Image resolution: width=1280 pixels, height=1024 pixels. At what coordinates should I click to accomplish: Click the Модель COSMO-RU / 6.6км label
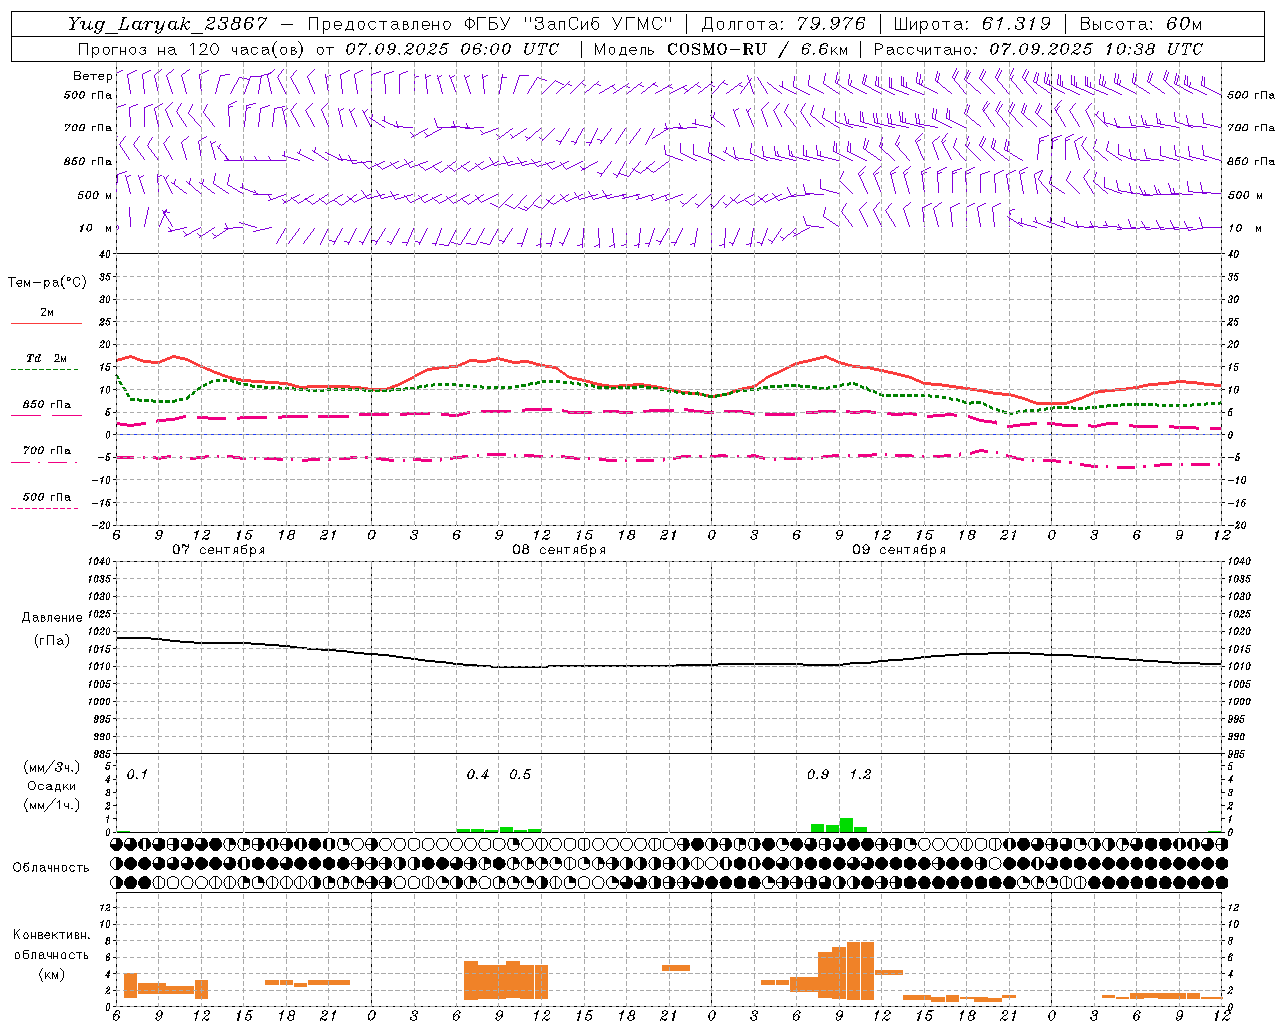click(x=721, y=49)
